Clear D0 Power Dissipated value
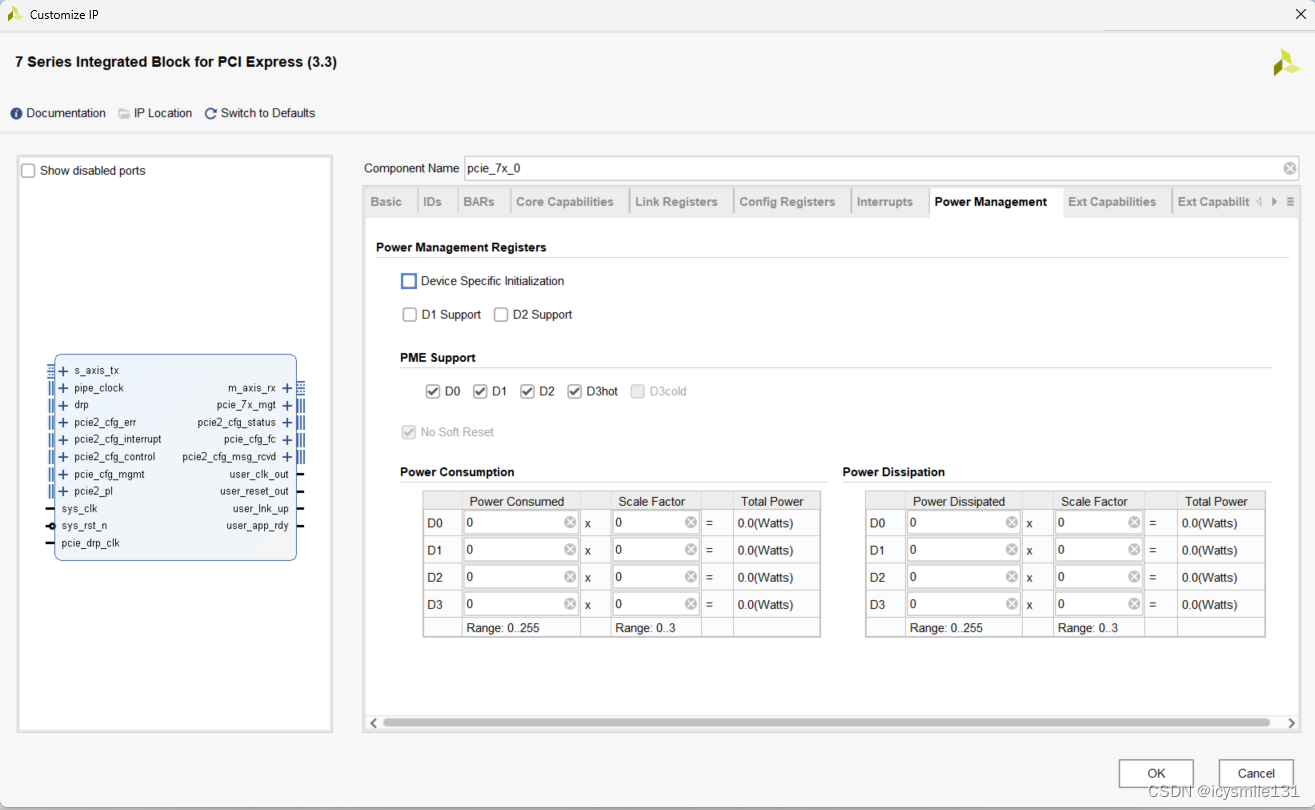 pos(1013,523)
